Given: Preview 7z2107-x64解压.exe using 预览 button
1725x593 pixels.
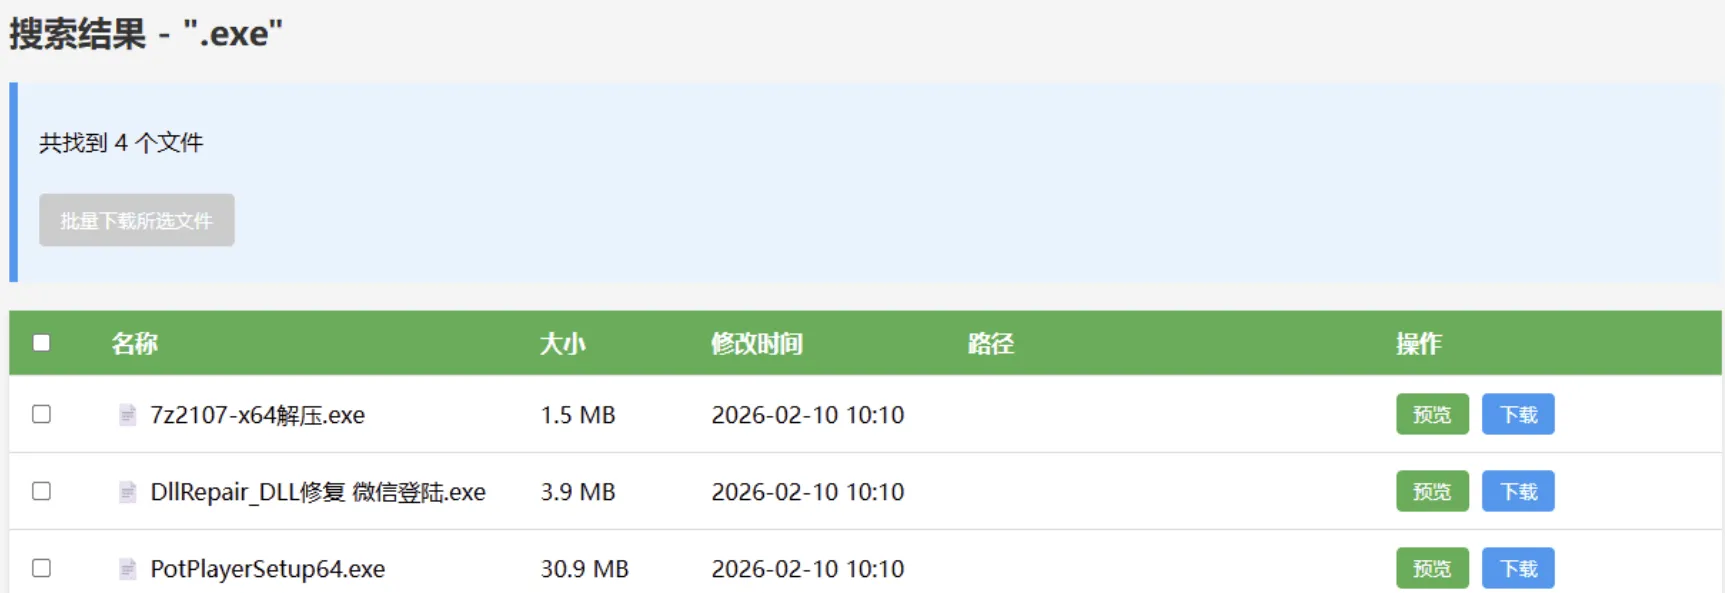Looking at the screenshot, I should tap(1432, 414).
